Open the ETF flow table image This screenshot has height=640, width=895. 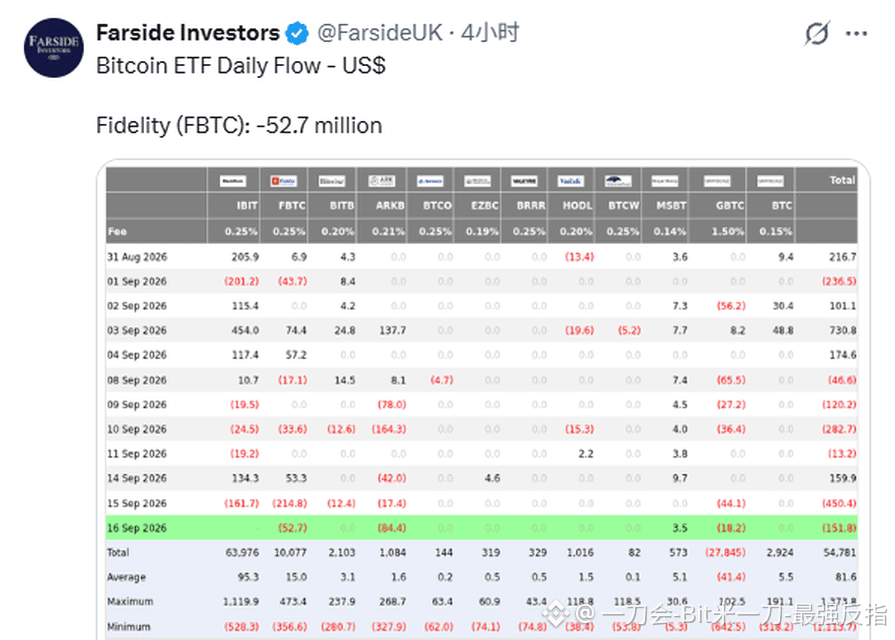(483, 400)
